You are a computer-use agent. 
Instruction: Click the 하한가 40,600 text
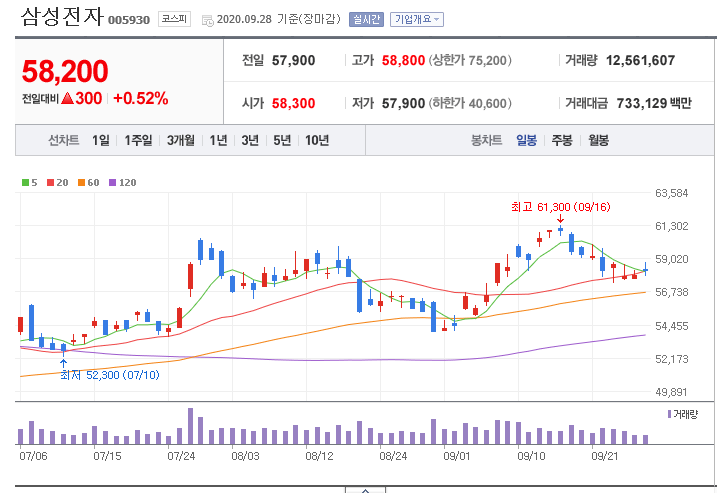(x=470, y=103)
